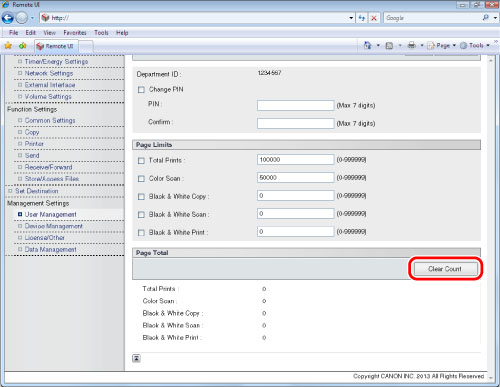Open Receive/Forward settings link

(x=48, y=167)
